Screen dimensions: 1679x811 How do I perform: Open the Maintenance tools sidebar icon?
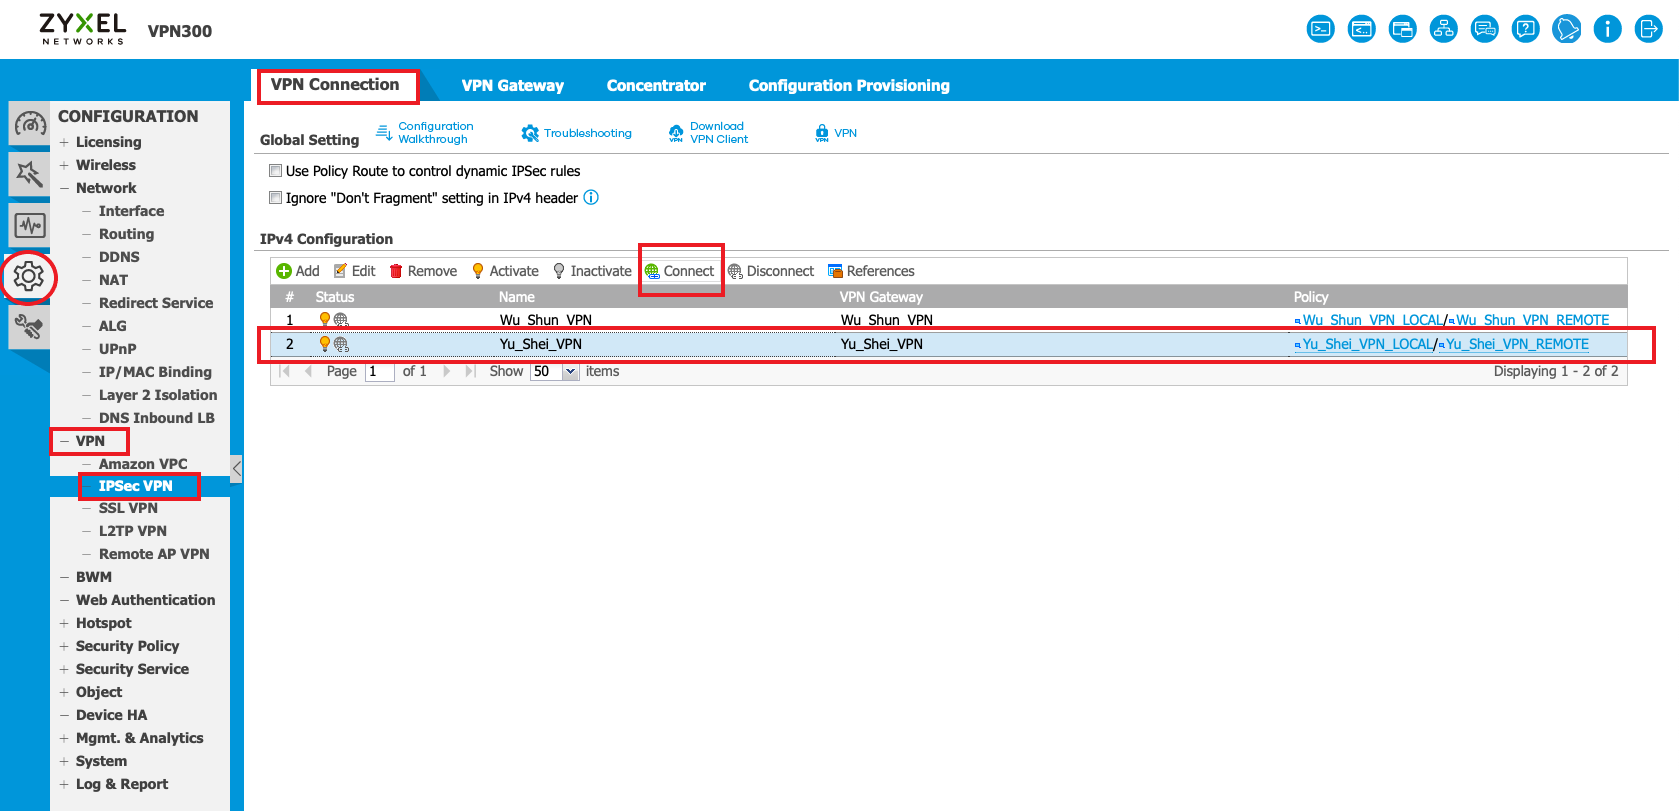tap(29, 326)
